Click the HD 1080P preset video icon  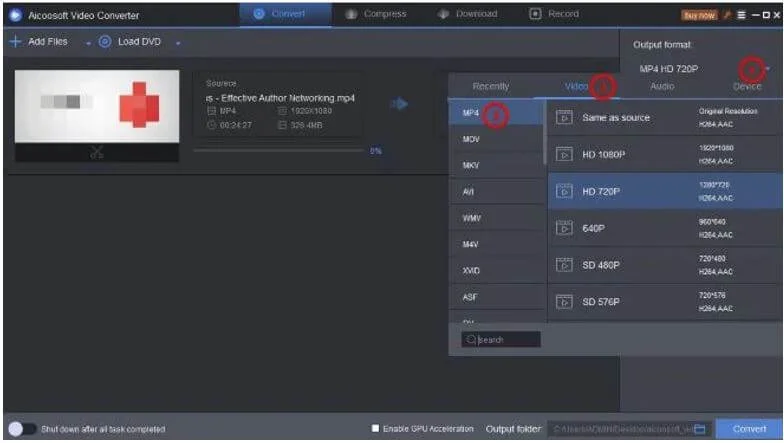click(564, 155)
